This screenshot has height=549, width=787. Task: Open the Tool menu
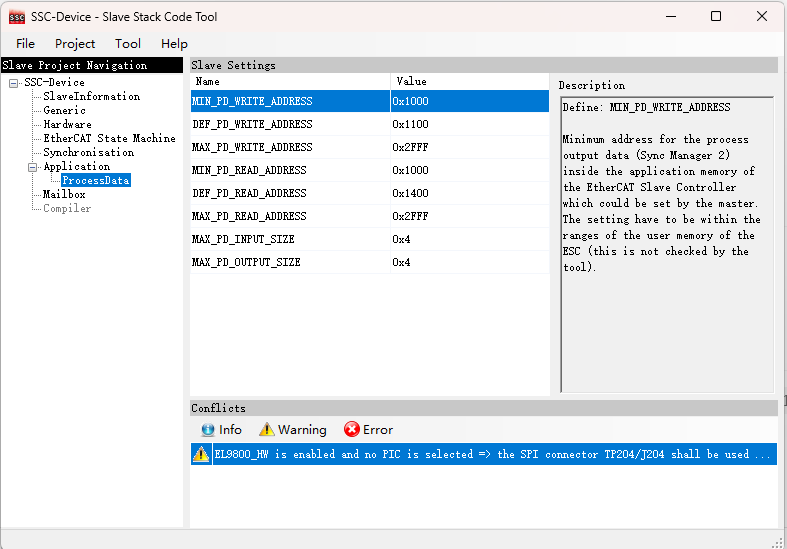127,44
